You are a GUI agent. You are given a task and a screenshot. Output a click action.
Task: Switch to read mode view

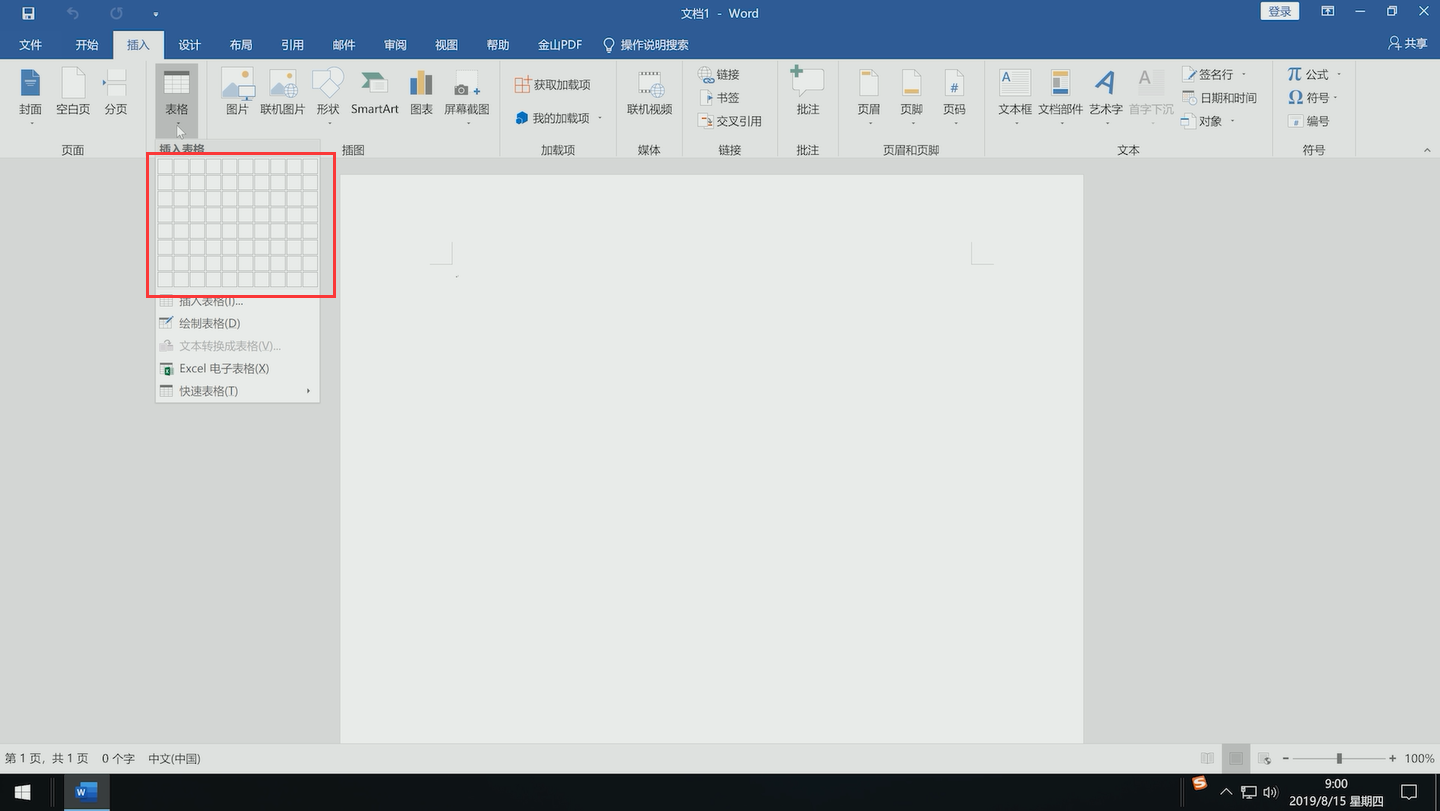pyautogui.click(x=1208, y=759)
